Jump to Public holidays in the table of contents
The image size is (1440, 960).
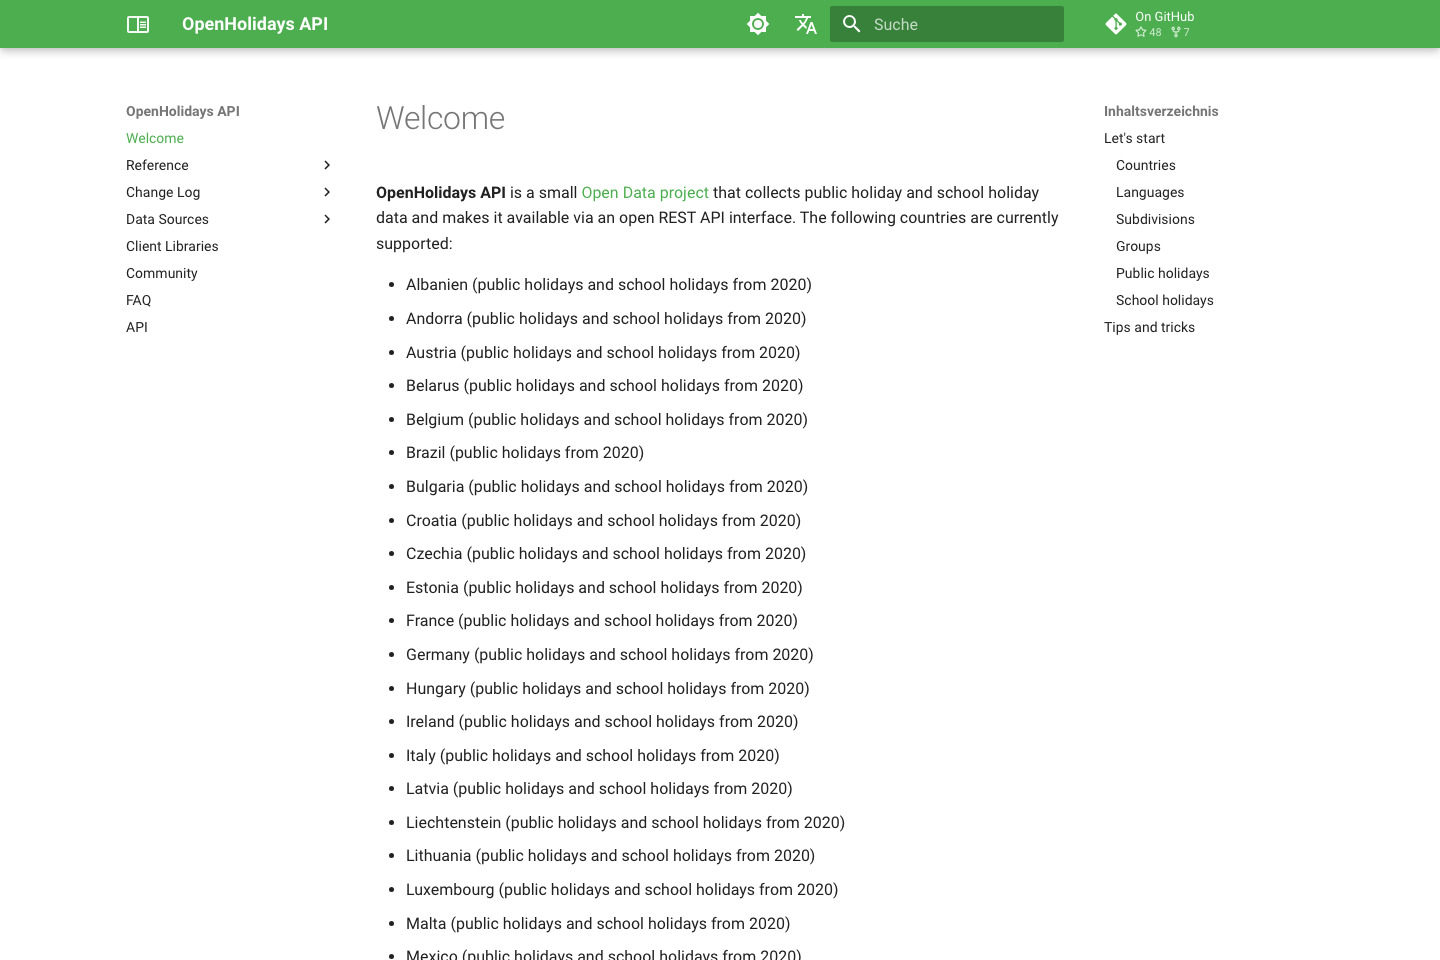[1162, 273]
